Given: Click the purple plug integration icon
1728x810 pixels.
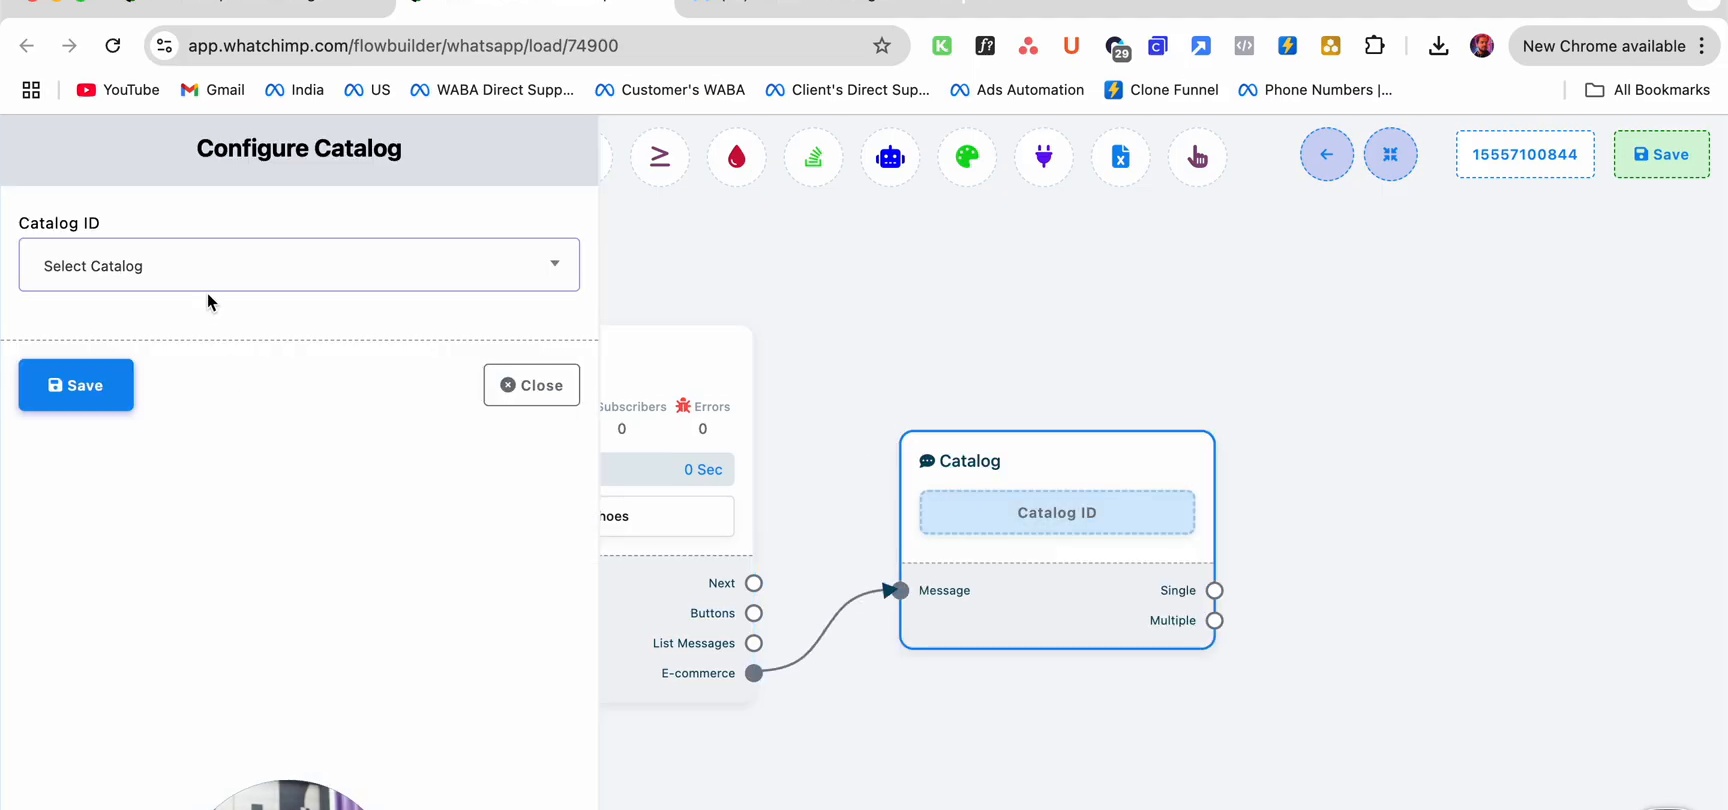Looking at the screenshot, I should (x=1044, y=157).
